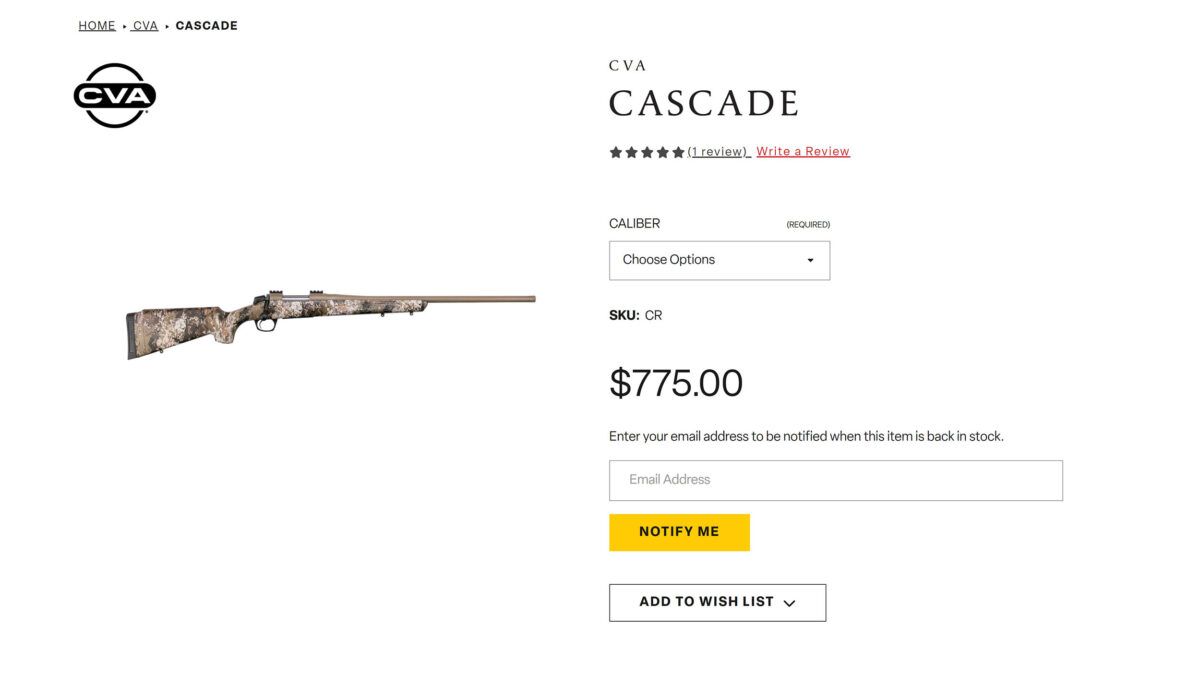This screenshot has width=1200, height=675.
Task: Click the NOTIFY ME button
Action: (x=679, y=531)
